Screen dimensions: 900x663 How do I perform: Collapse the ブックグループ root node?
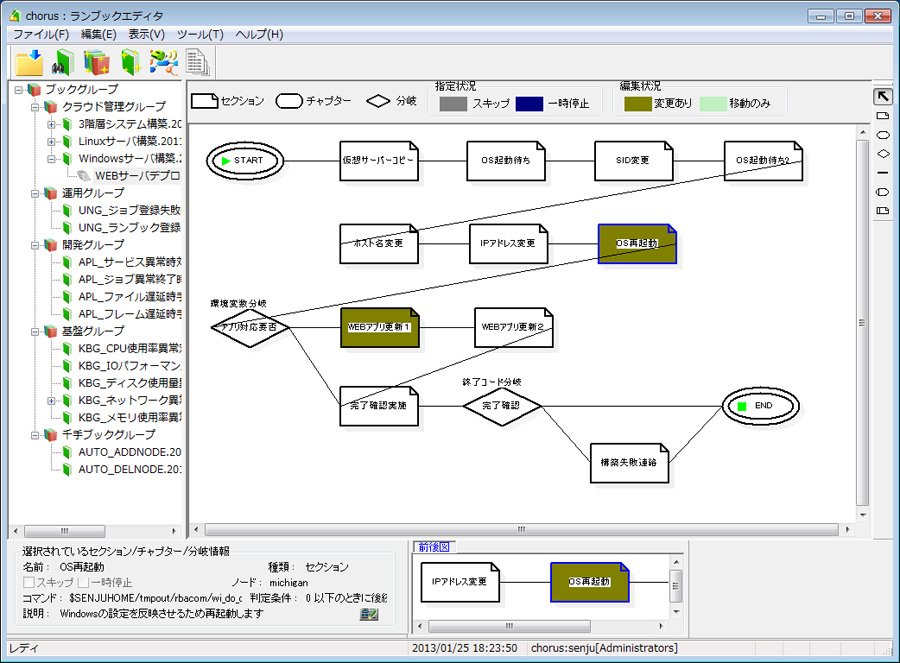(x=19, y=90)
